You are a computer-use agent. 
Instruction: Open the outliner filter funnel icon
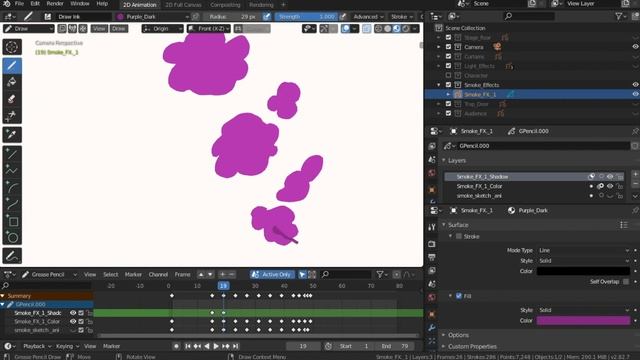pyautogui.click(x=620, y=16)
